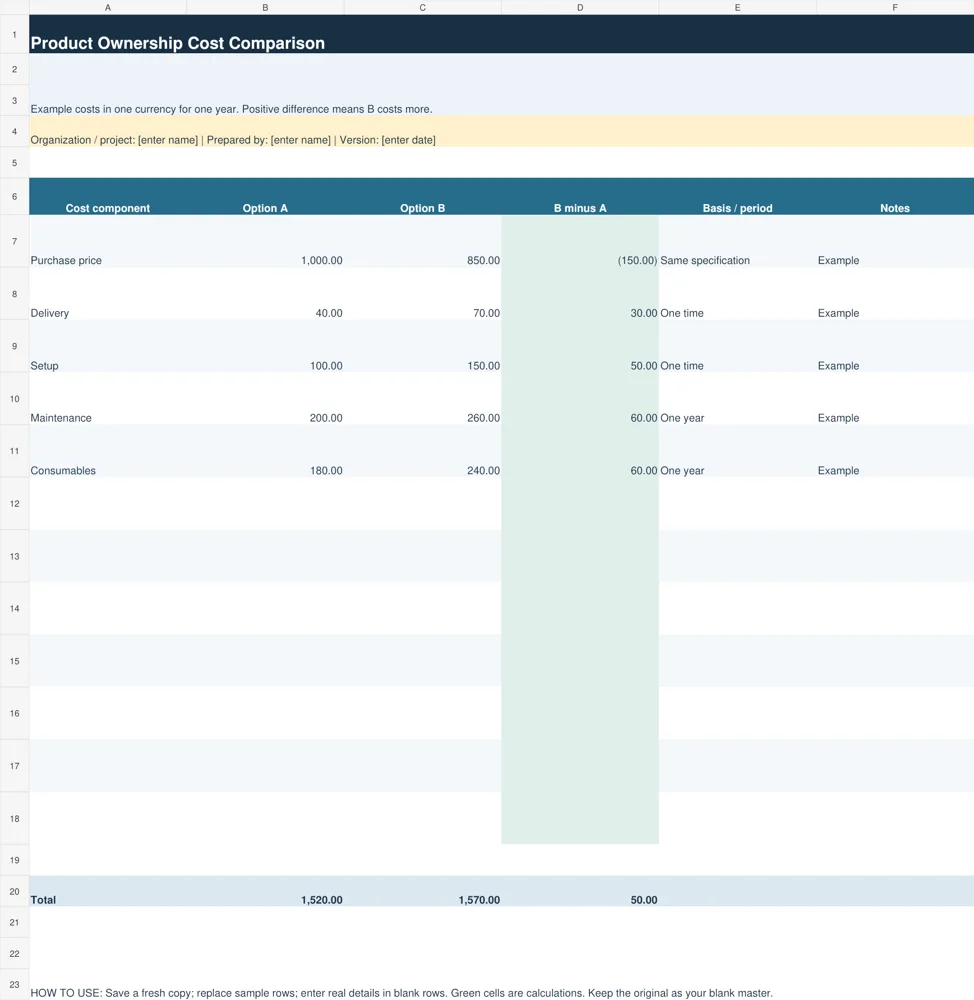This screenshot has width=974, height=1000.
Task: Select column A header
Action: pos(108,8)
